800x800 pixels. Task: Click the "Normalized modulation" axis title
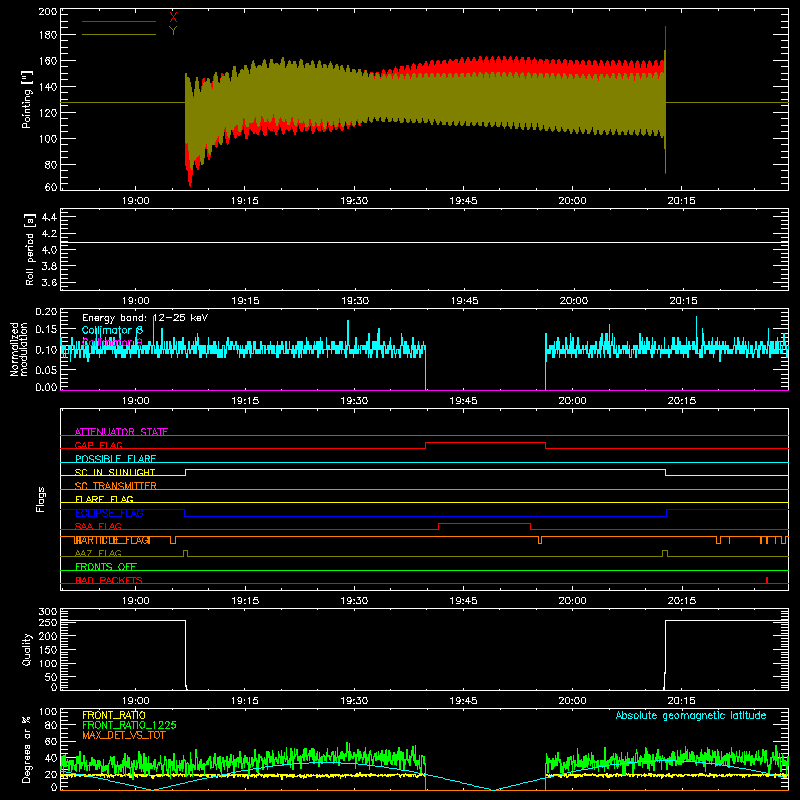click(x=19, y=349)
